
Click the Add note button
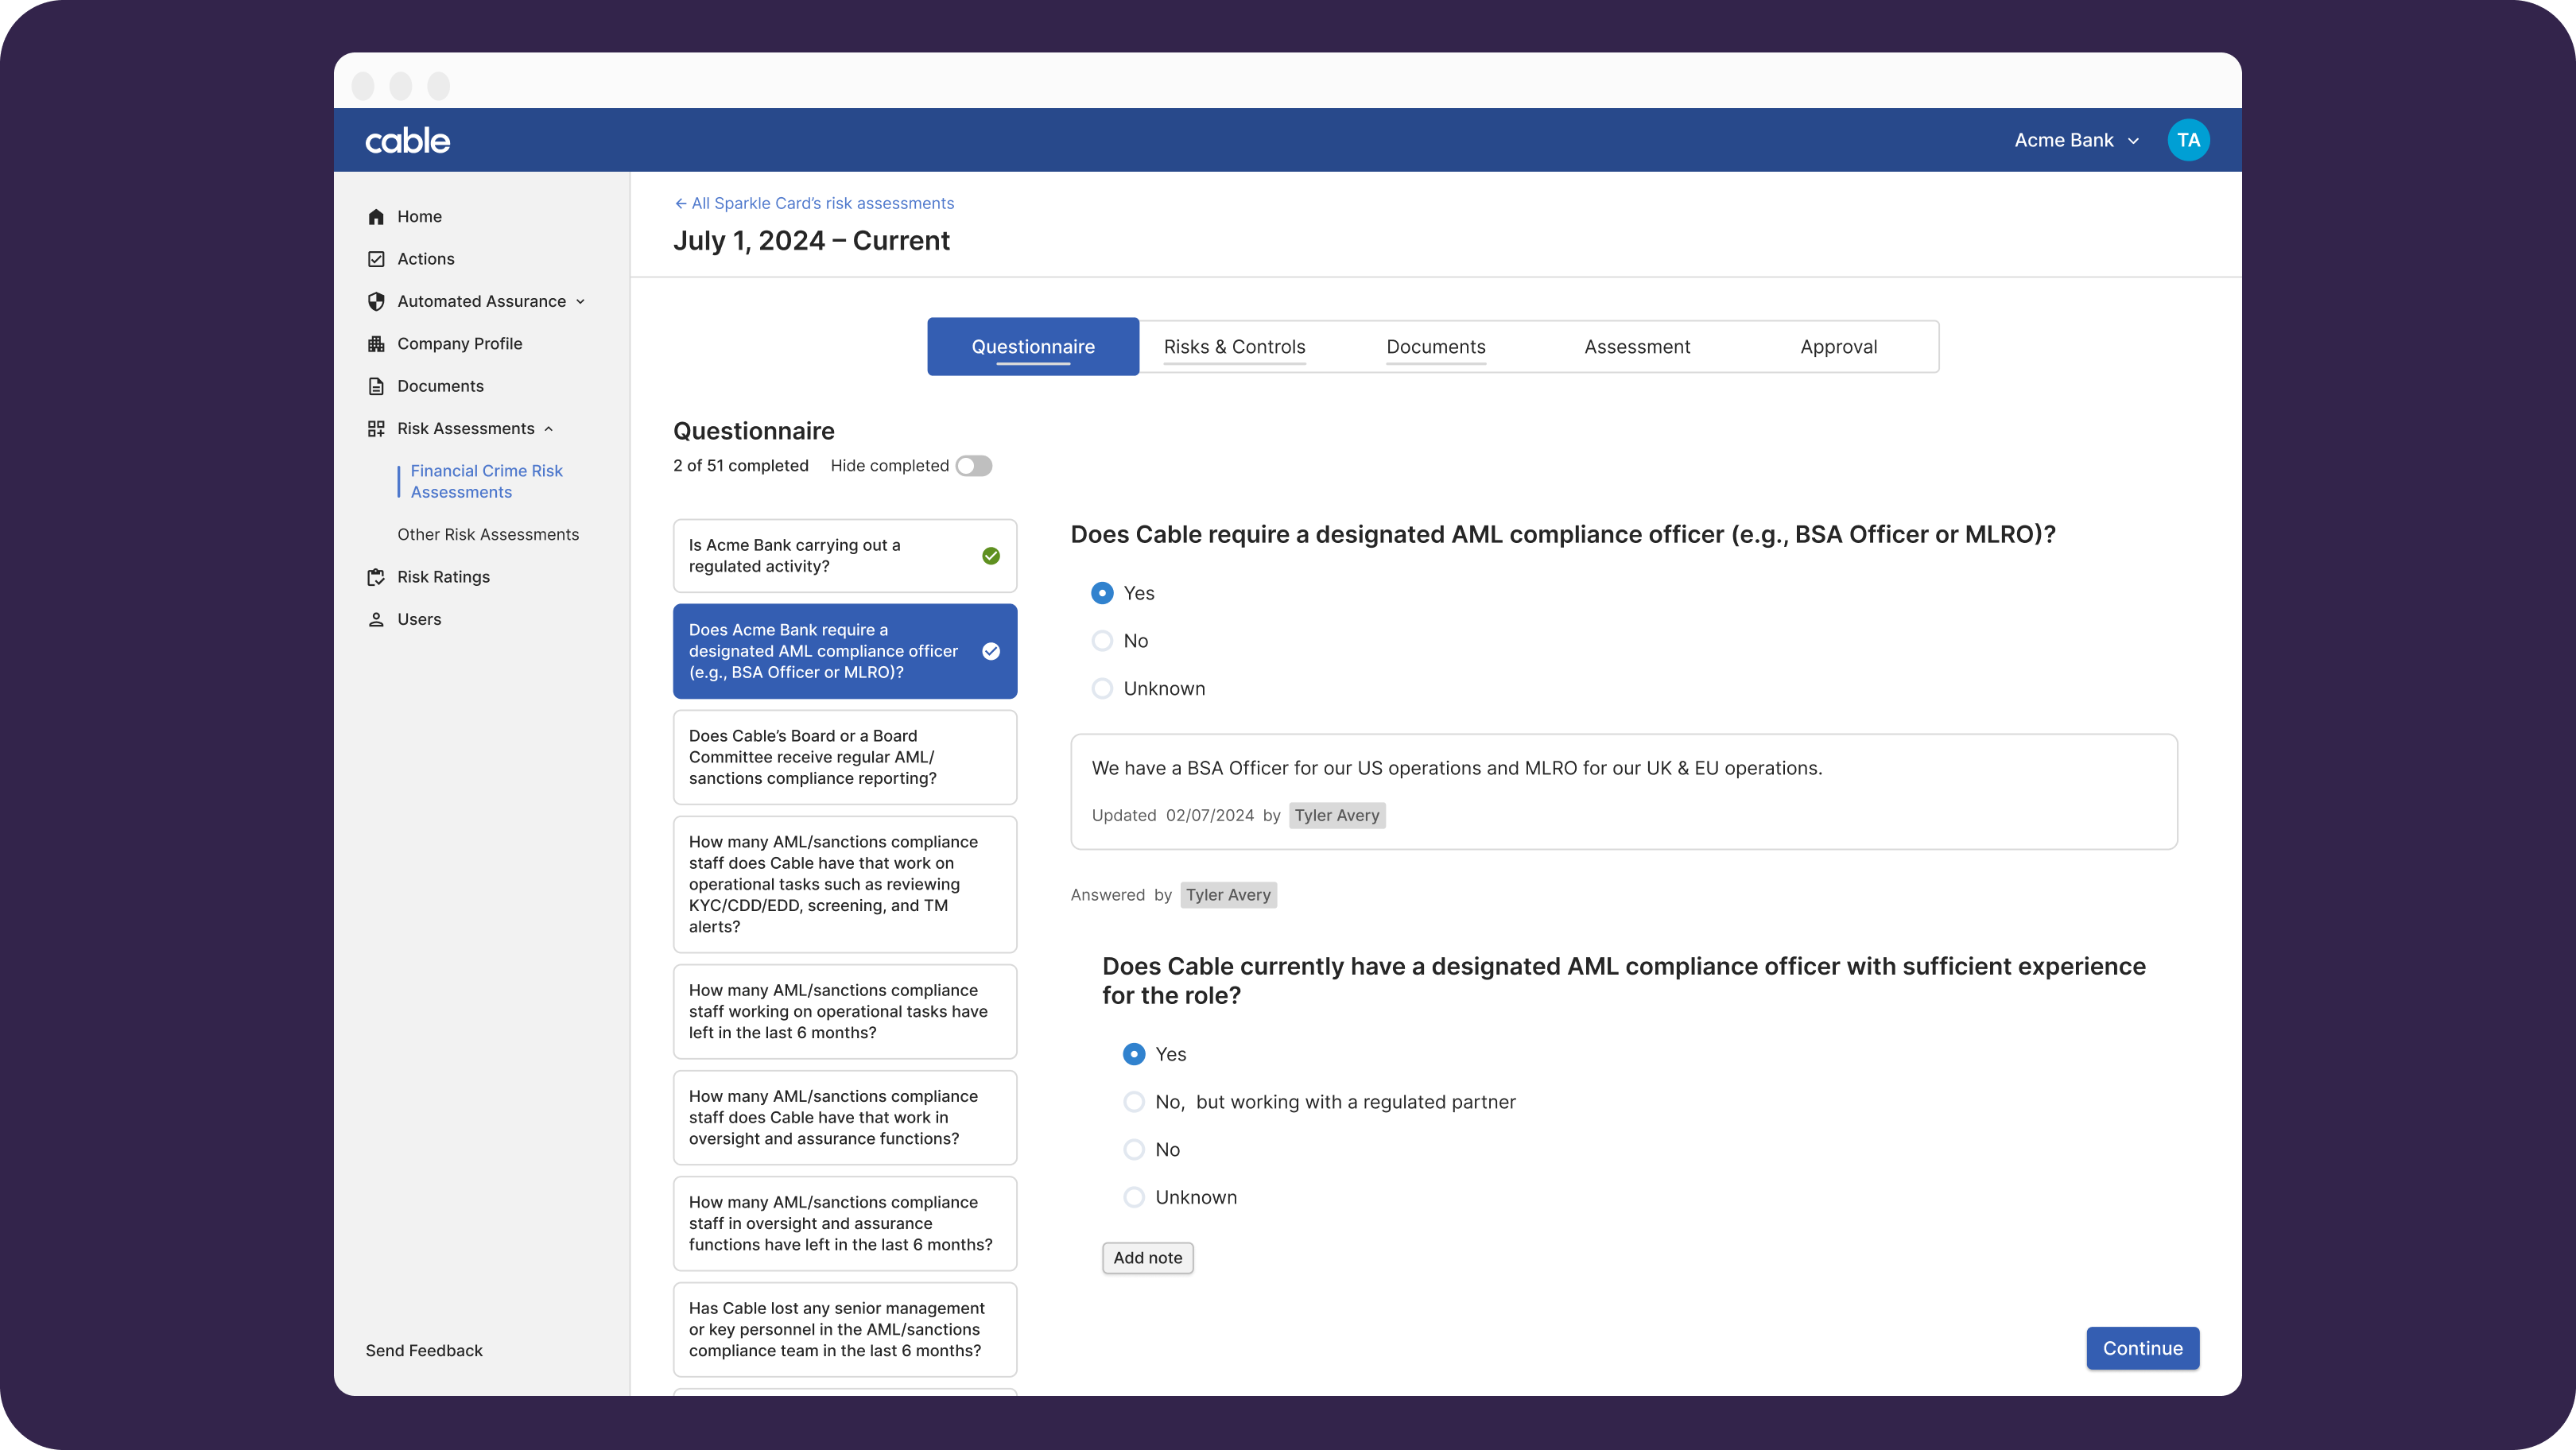click(x=1147, y=1258)
